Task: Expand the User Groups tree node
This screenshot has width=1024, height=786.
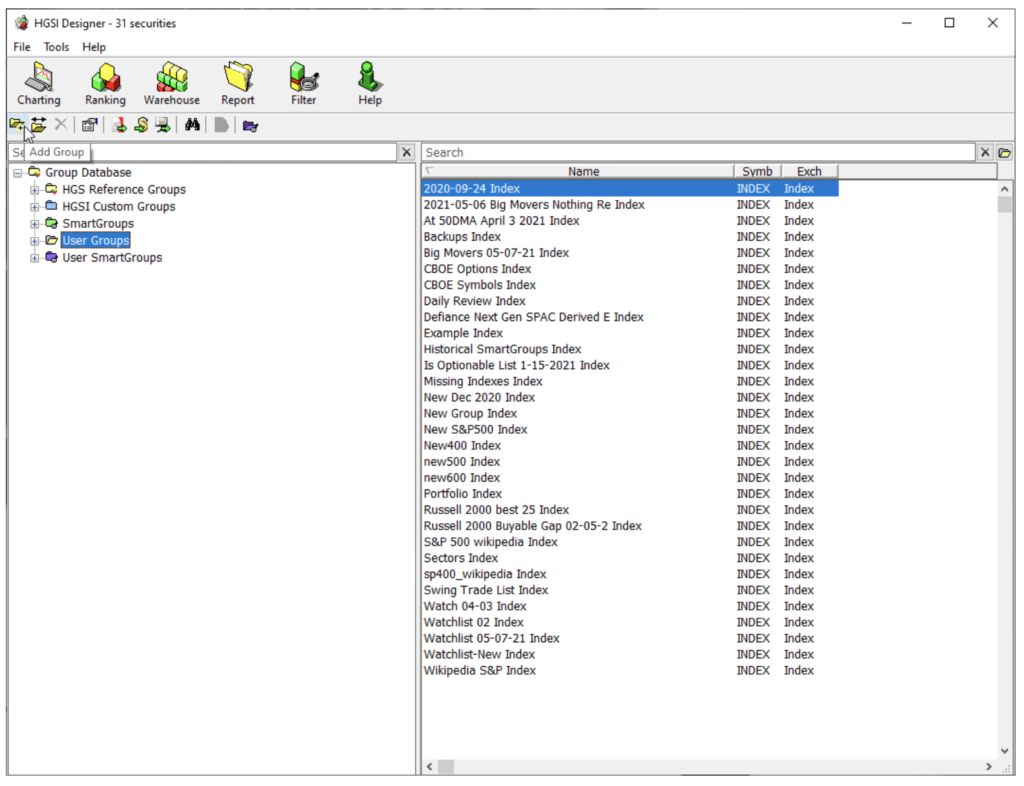Action: click(x=35, y=241)
